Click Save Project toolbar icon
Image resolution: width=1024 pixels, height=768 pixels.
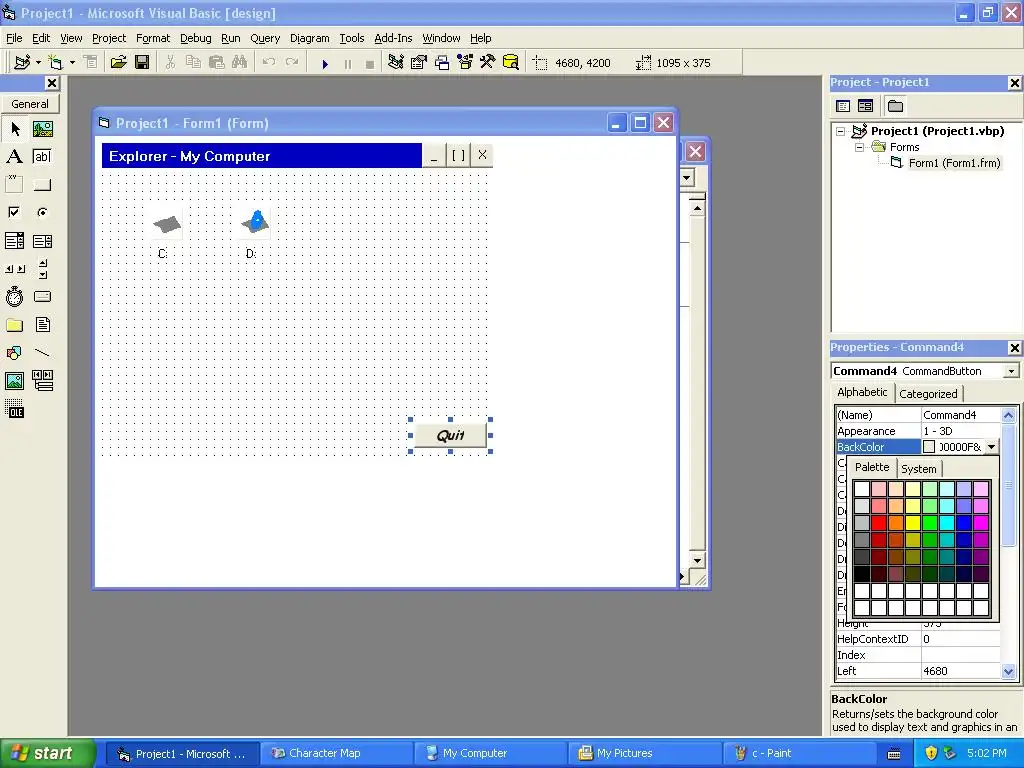click(x=142, y=63)
